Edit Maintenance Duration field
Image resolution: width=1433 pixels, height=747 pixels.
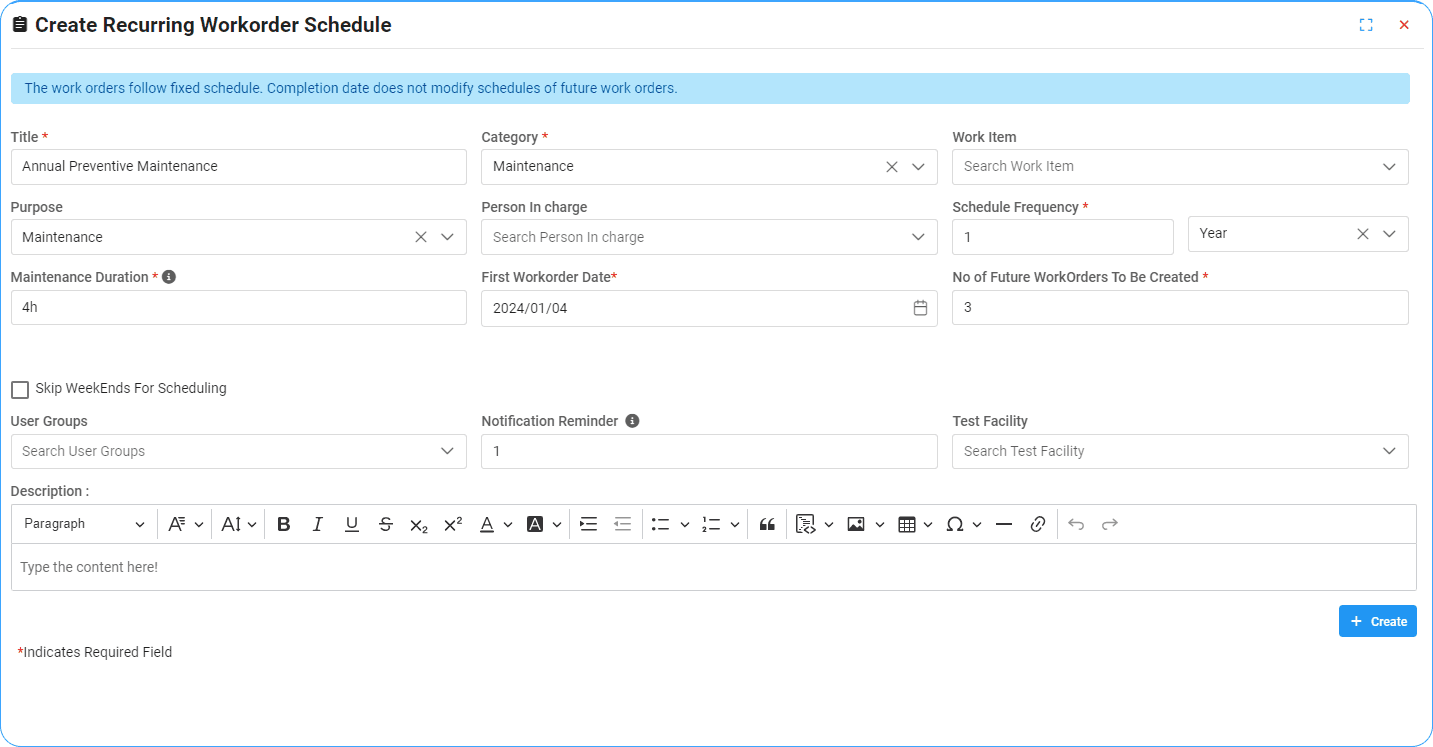coord(239,308)
